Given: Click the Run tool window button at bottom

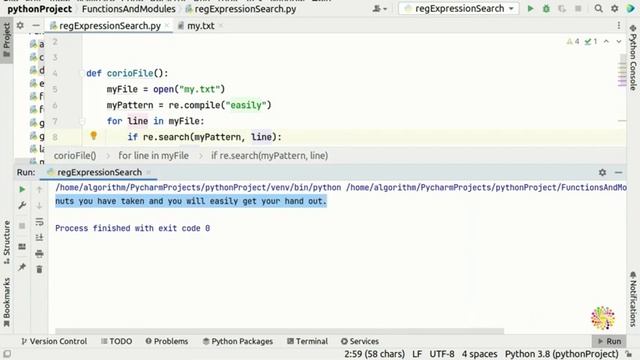Looking at the screenshot, I should point(609,341).
